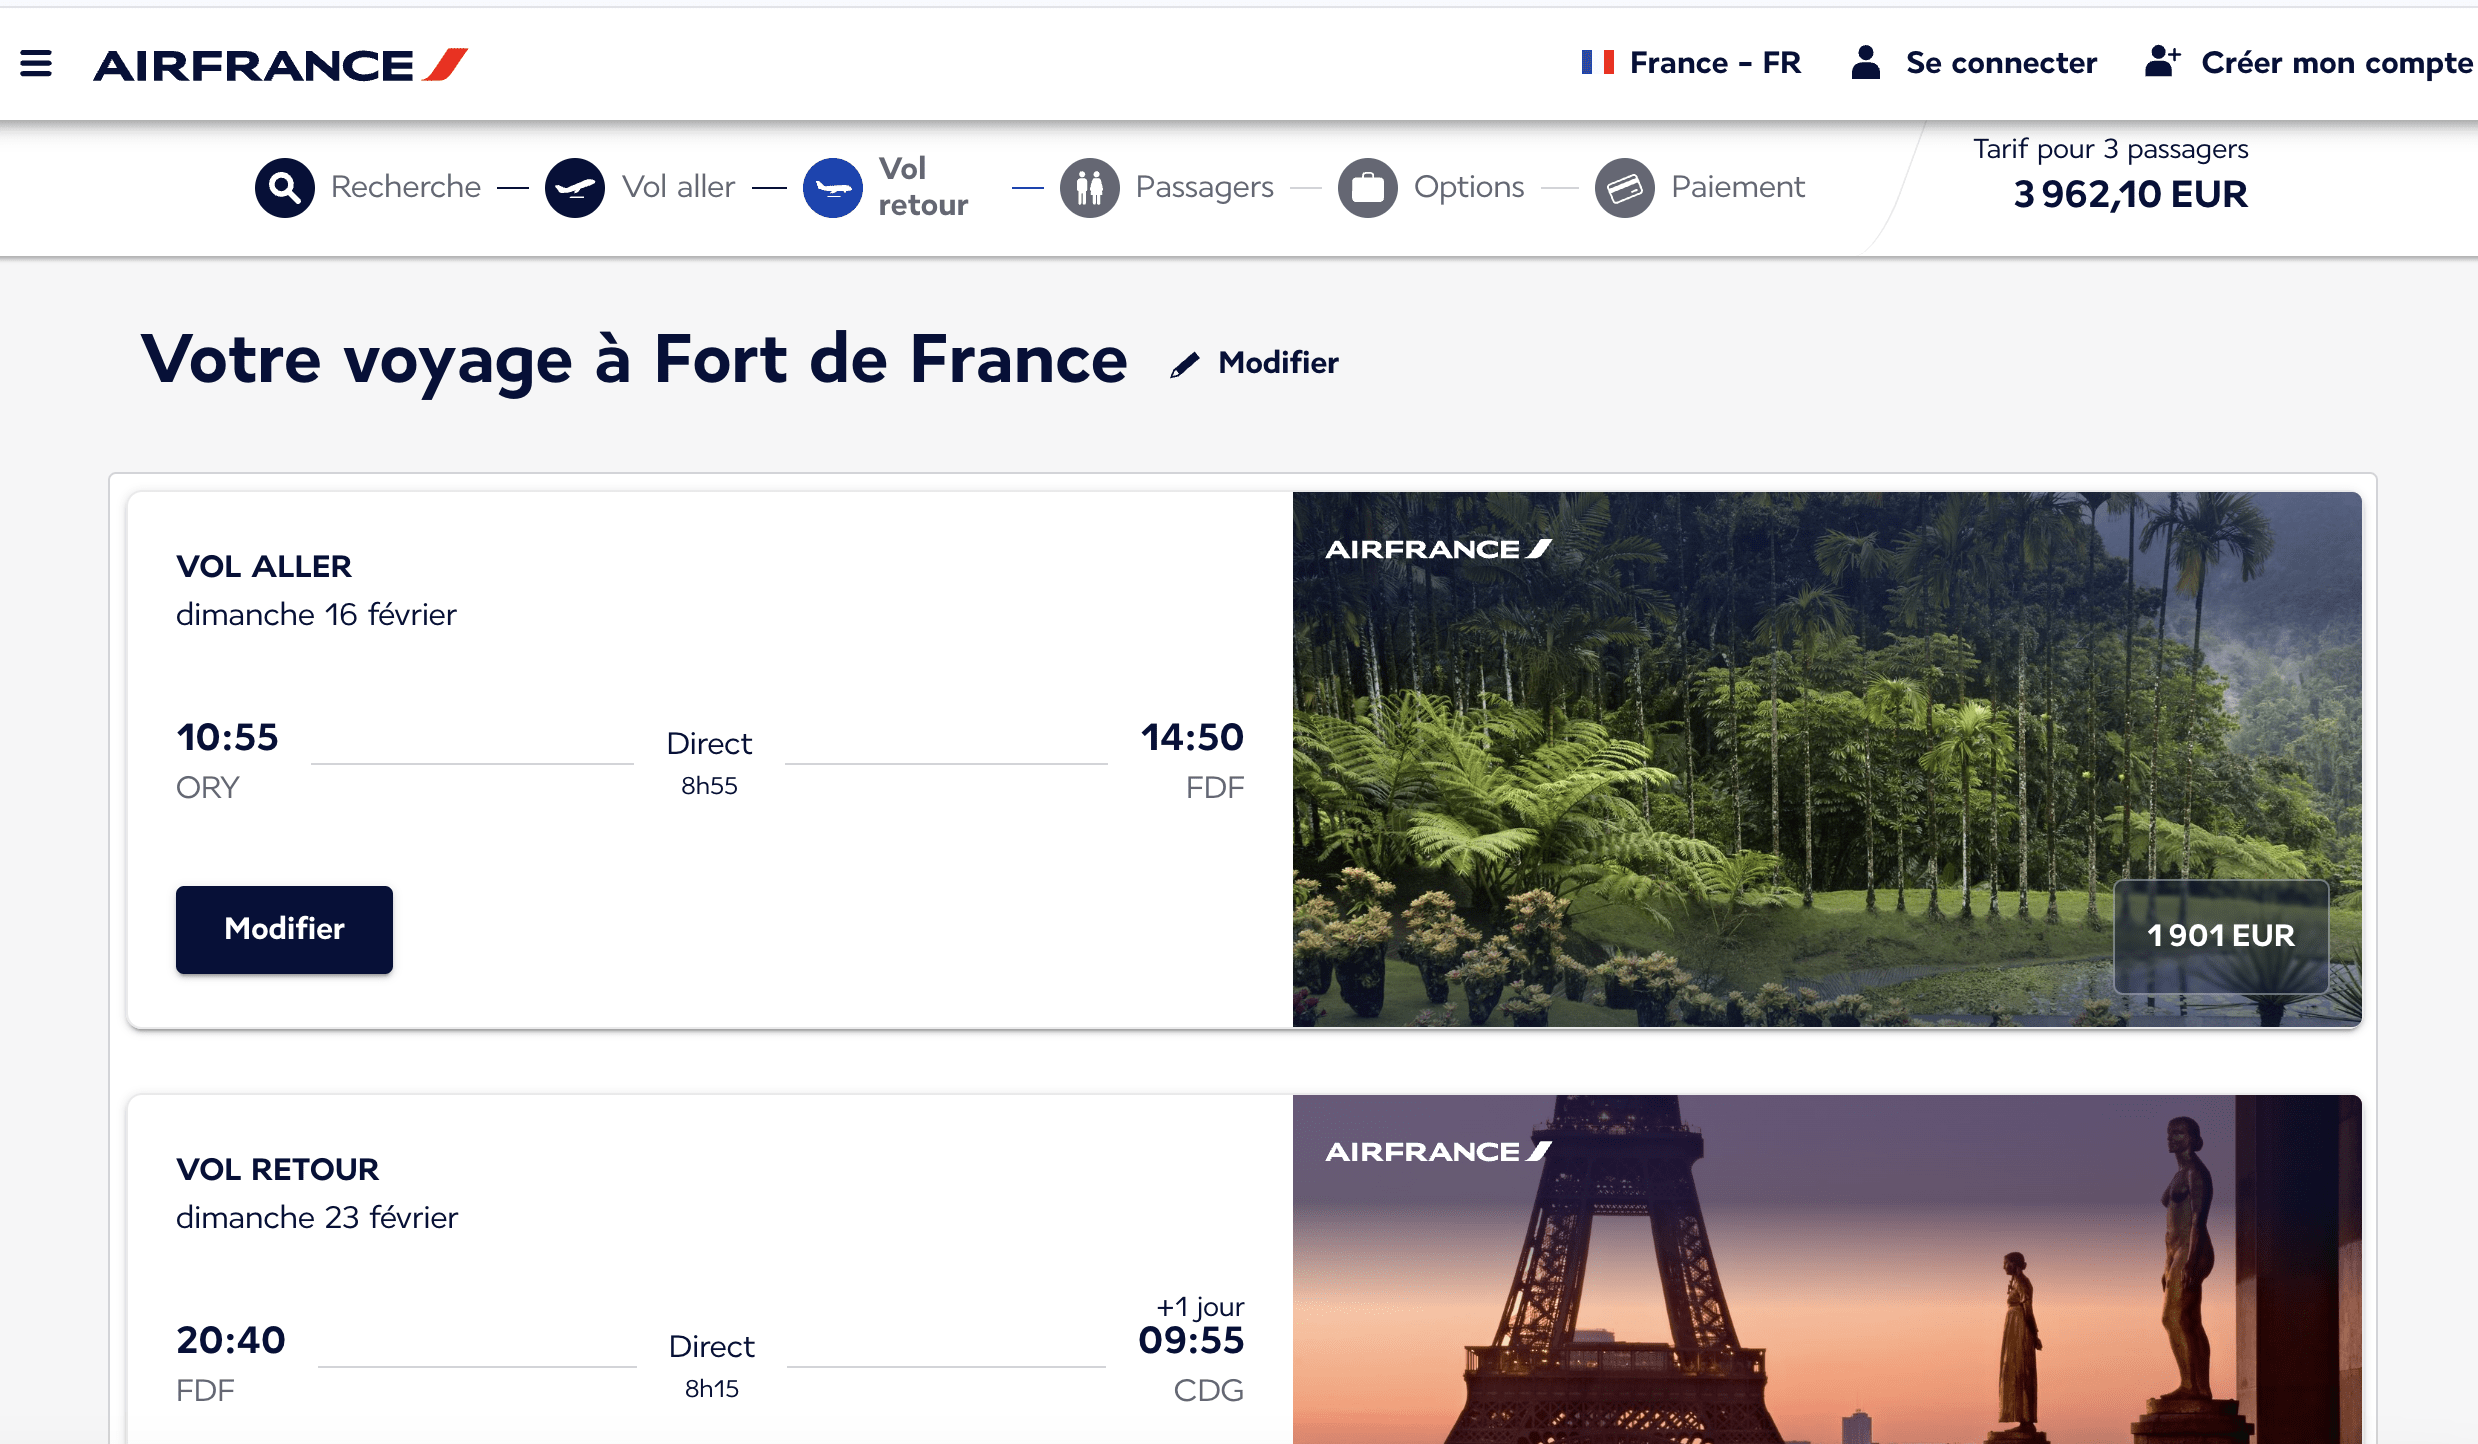Click the 20:40 departure time
Image resolution: width=2478 pixels, height=1444 pixels.
231,1340
